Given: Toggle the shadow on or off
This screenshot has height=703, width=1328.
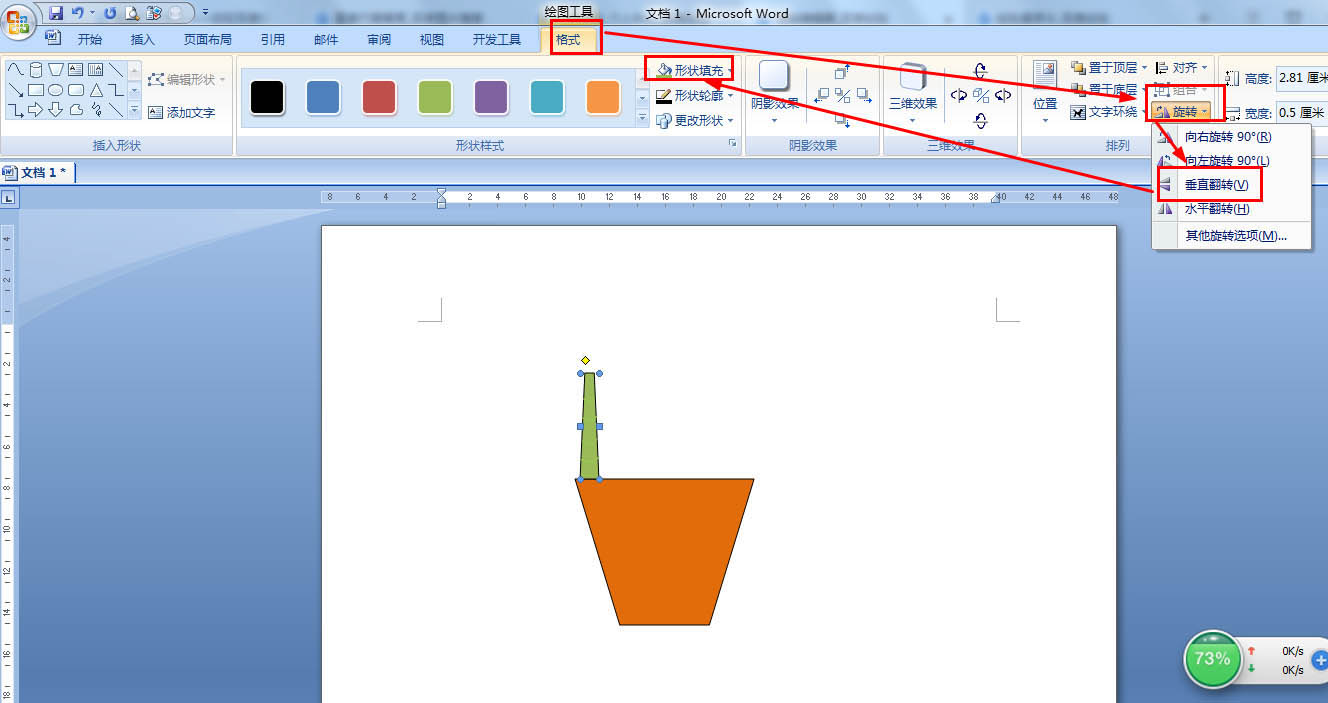Looking at the screenshot, I should (843, 95).
